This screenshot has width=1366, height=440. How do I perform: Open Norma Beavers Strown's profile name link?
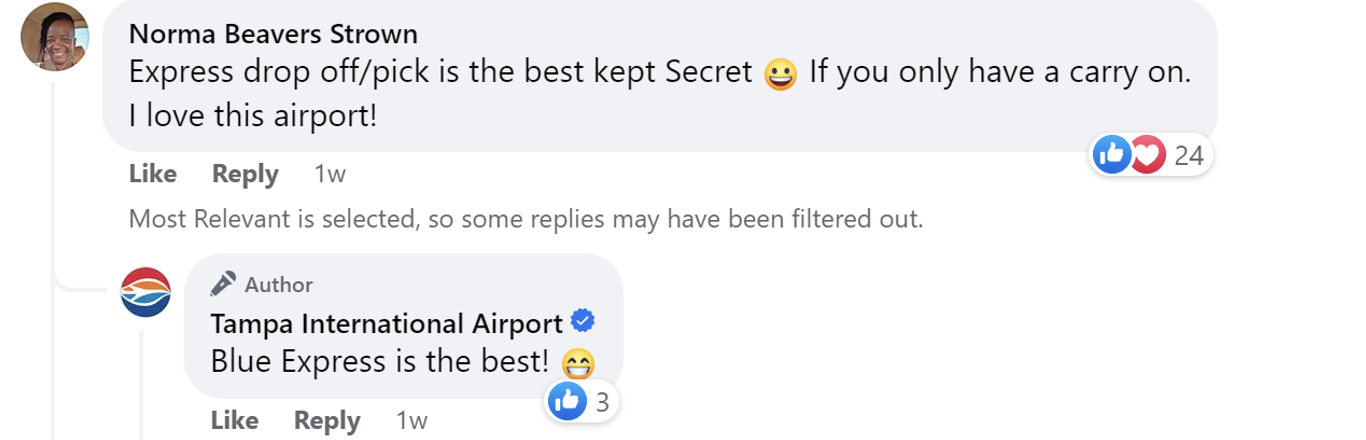point(273,34)
